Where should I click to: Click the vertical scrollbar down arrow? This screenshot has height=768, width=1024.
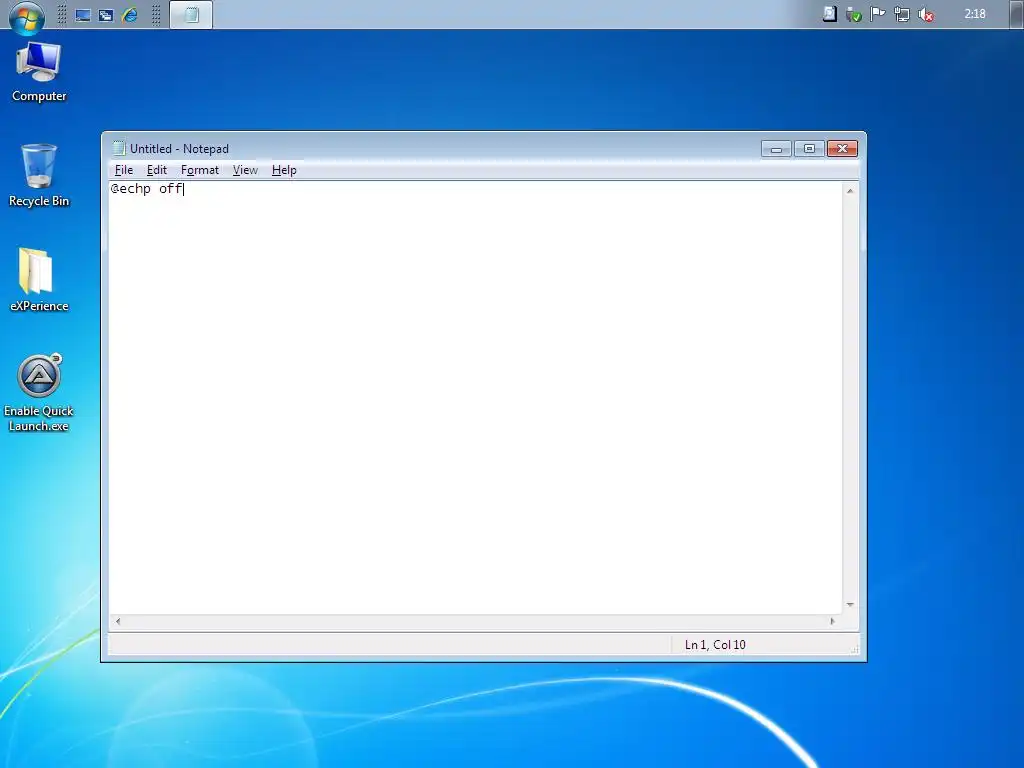click(x=850, y=605)
